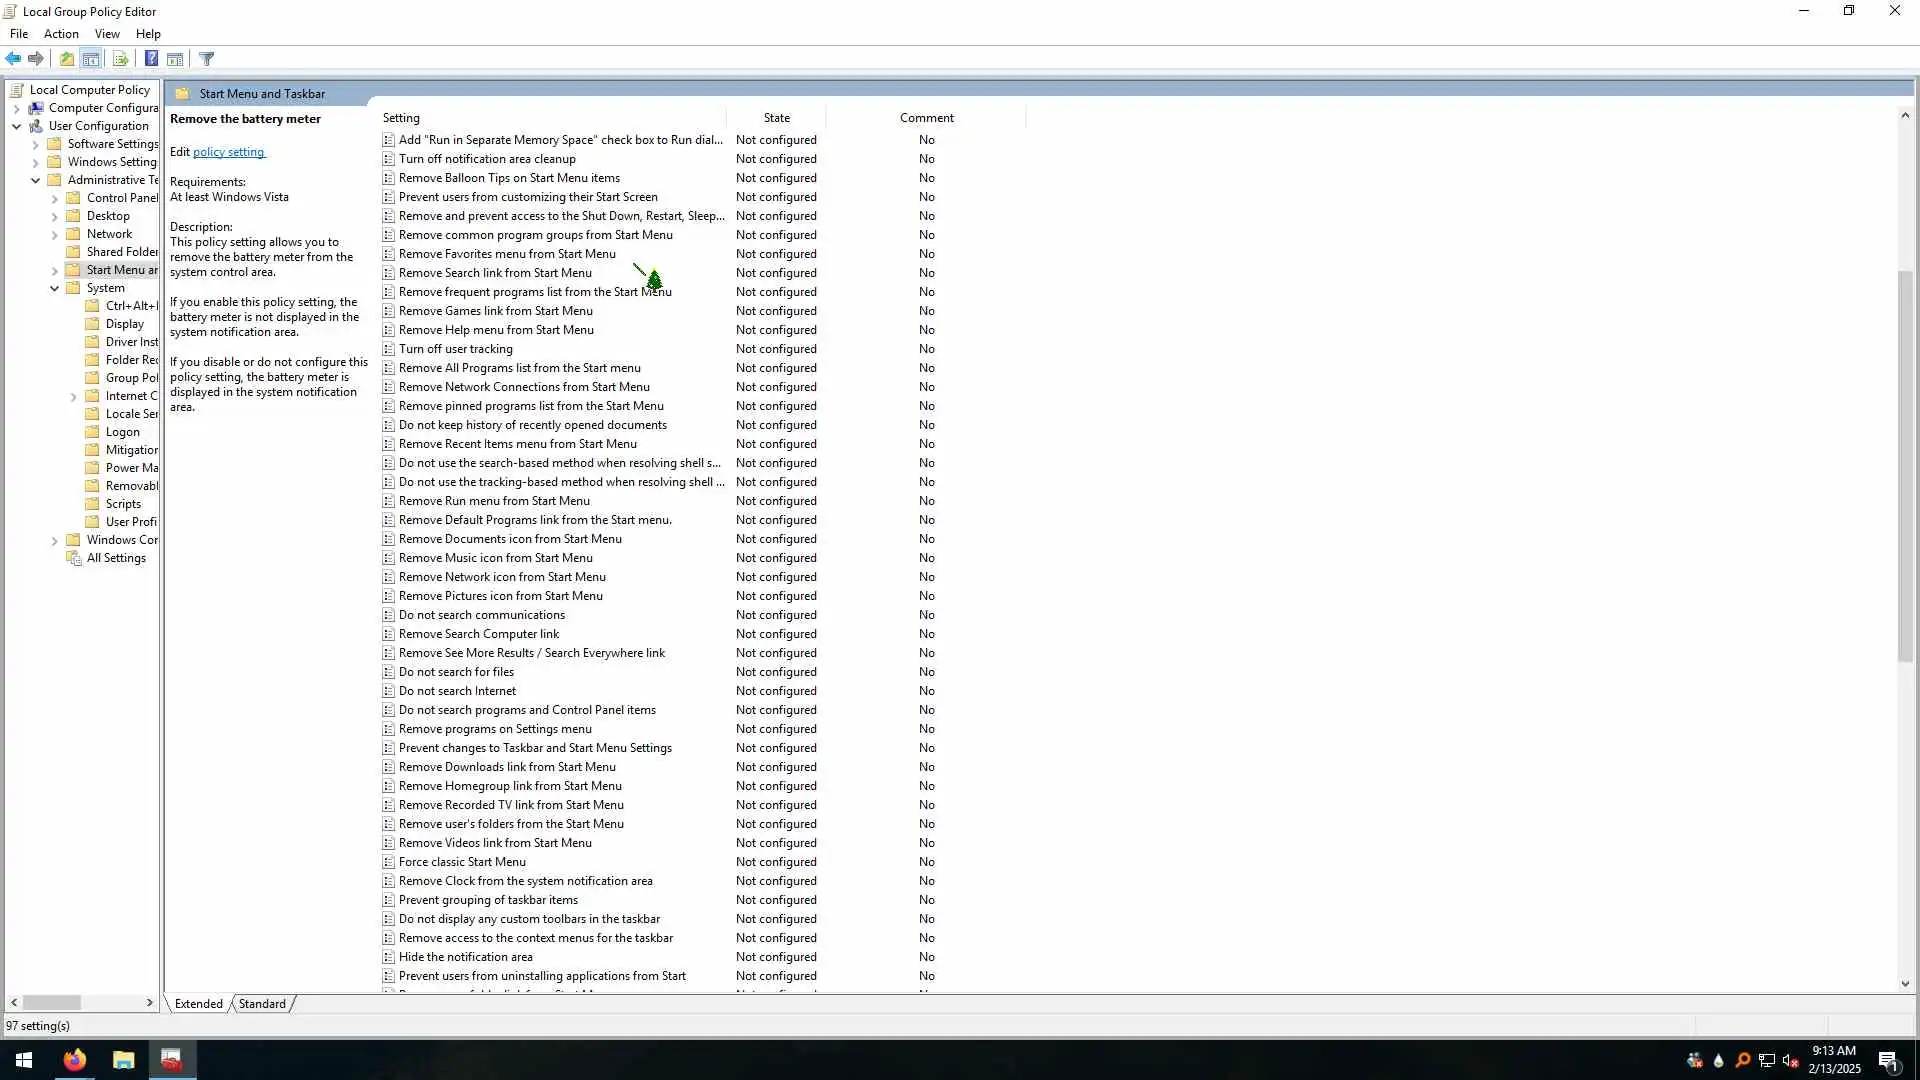Open File Explorer from the taskbar

tap(123, 1060)
